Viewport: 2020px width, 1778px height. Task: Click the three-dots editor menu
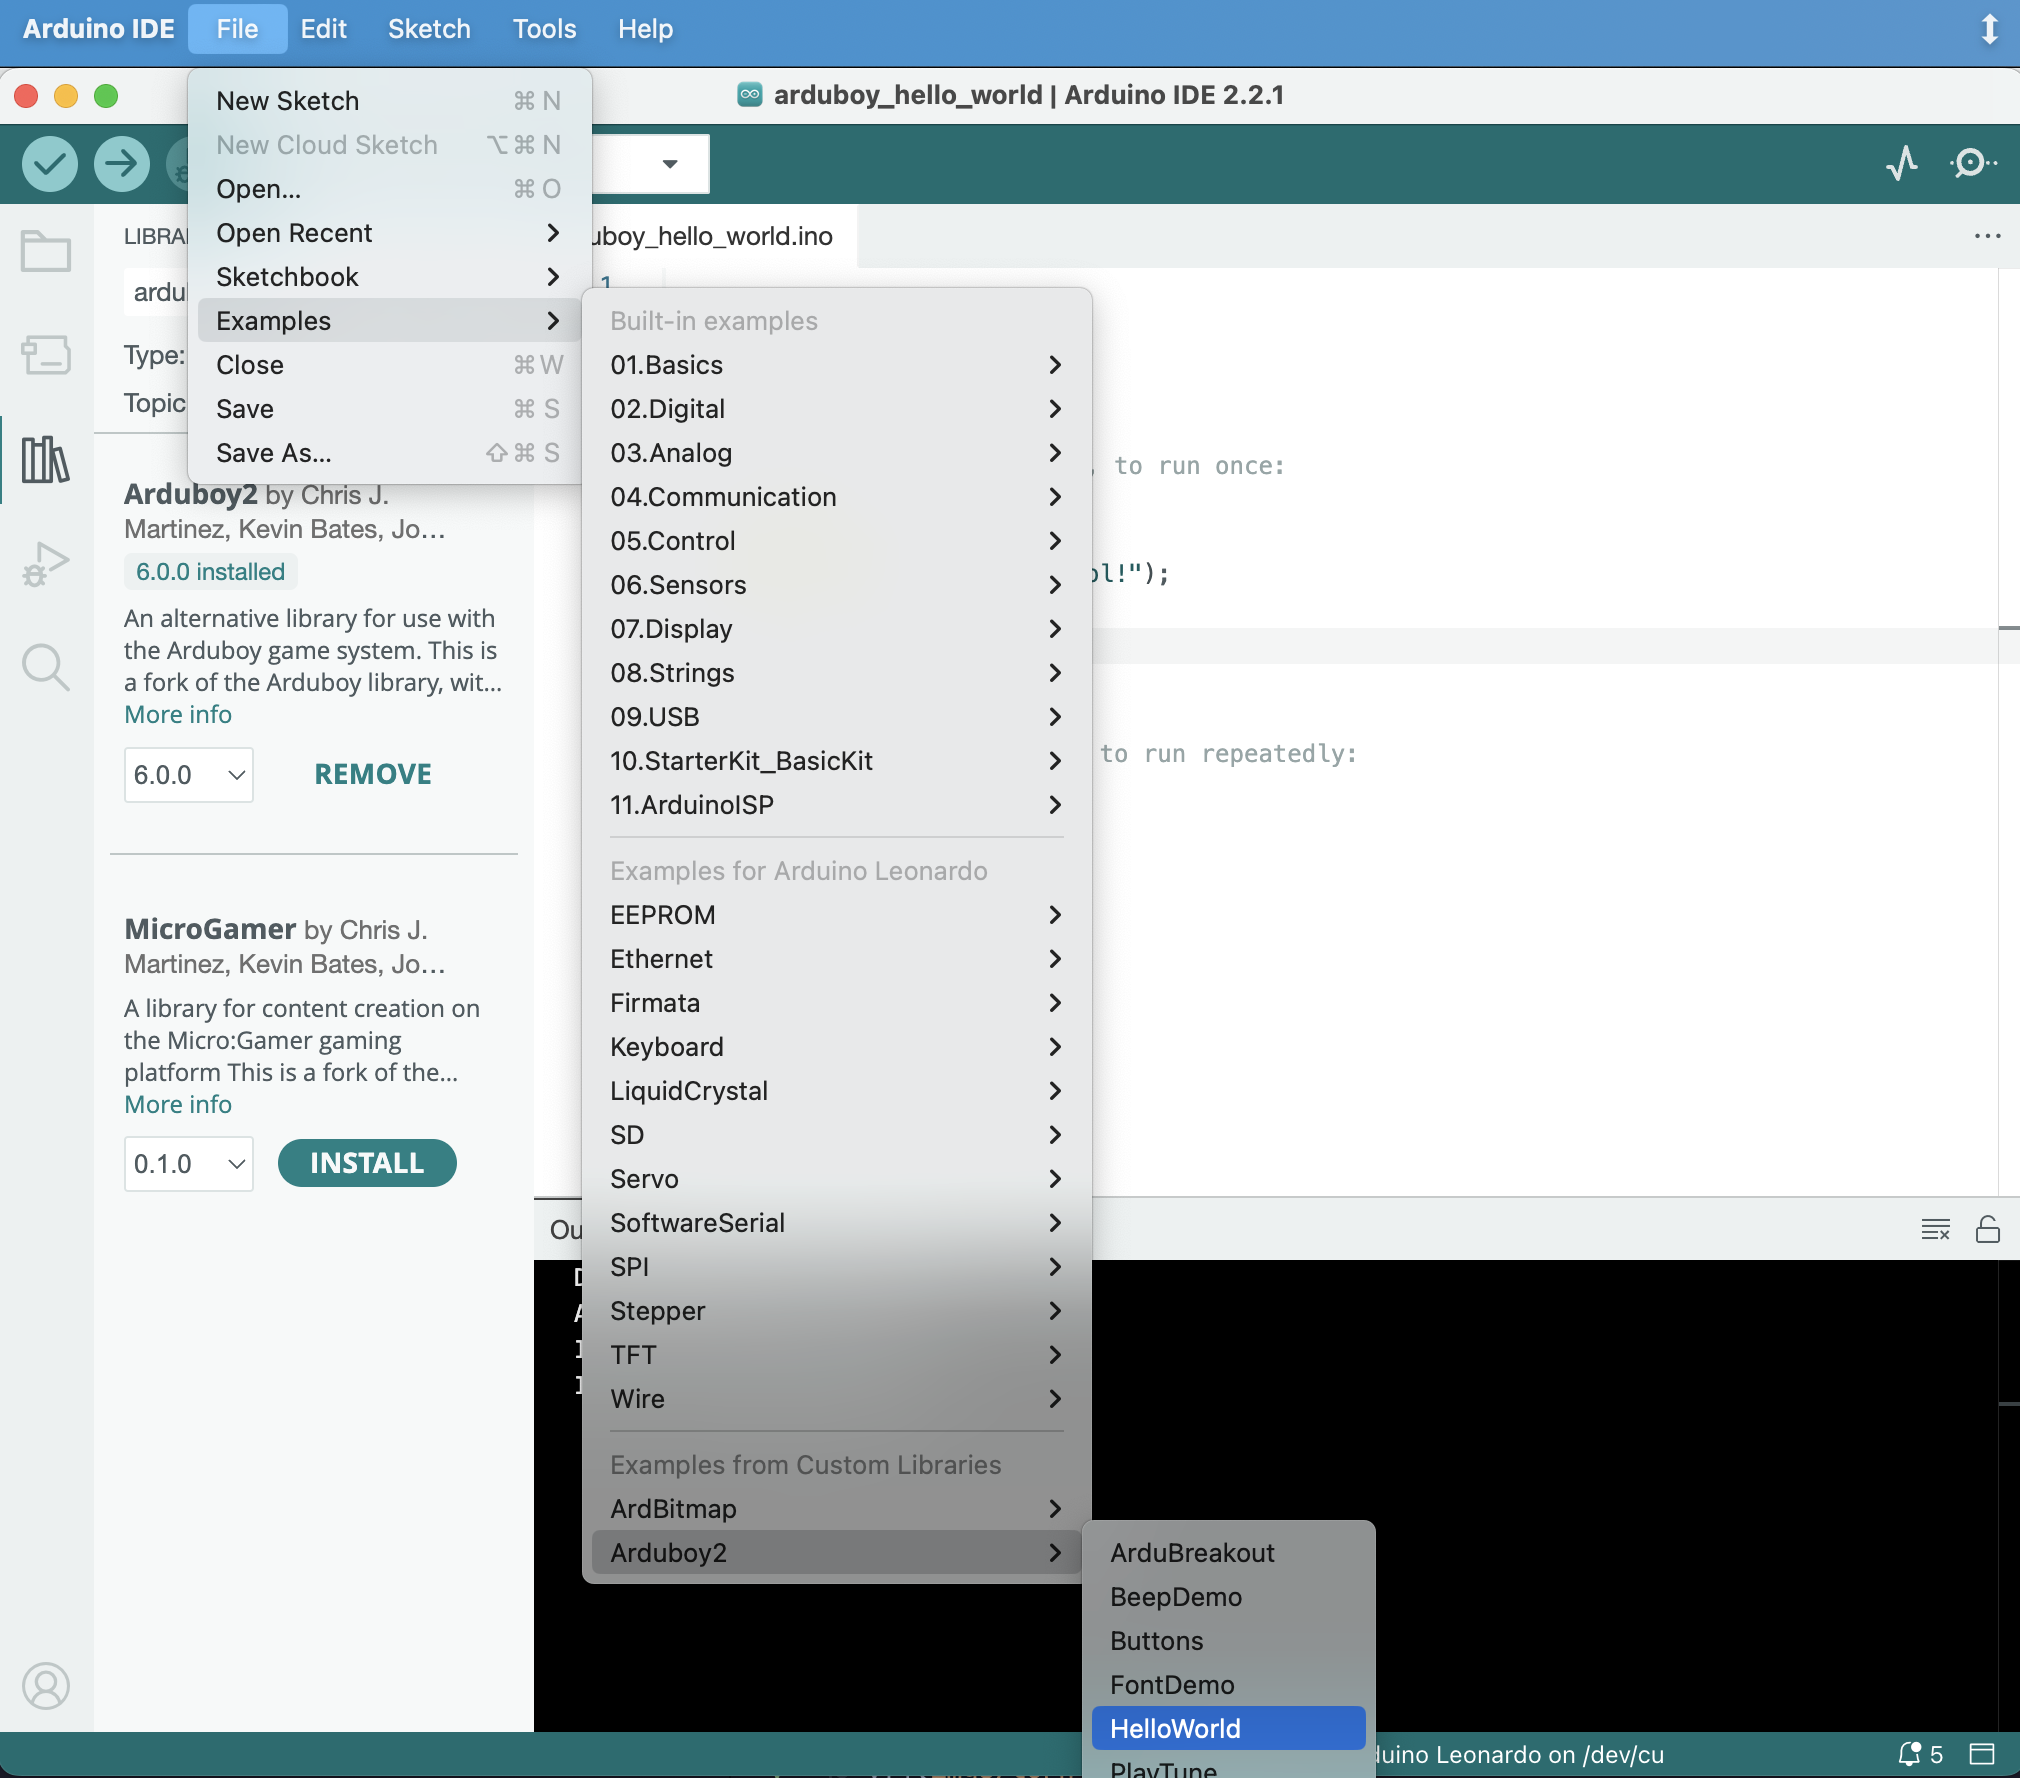click(x=1987, y=236)
